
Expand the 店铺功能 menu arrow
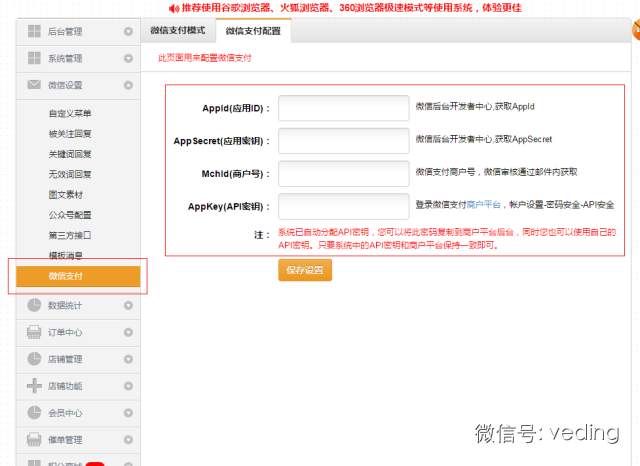coord(128,386)
